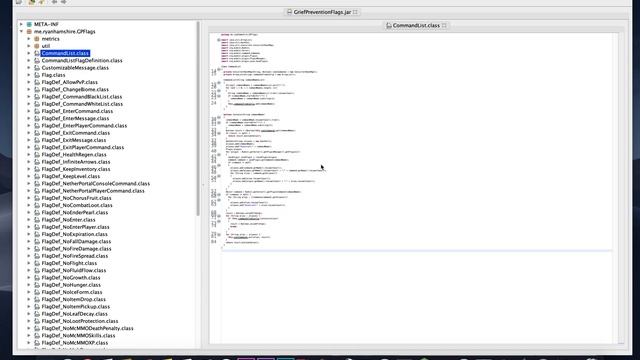Click the FlagDef_ExitCommand.class file icon

37,133
